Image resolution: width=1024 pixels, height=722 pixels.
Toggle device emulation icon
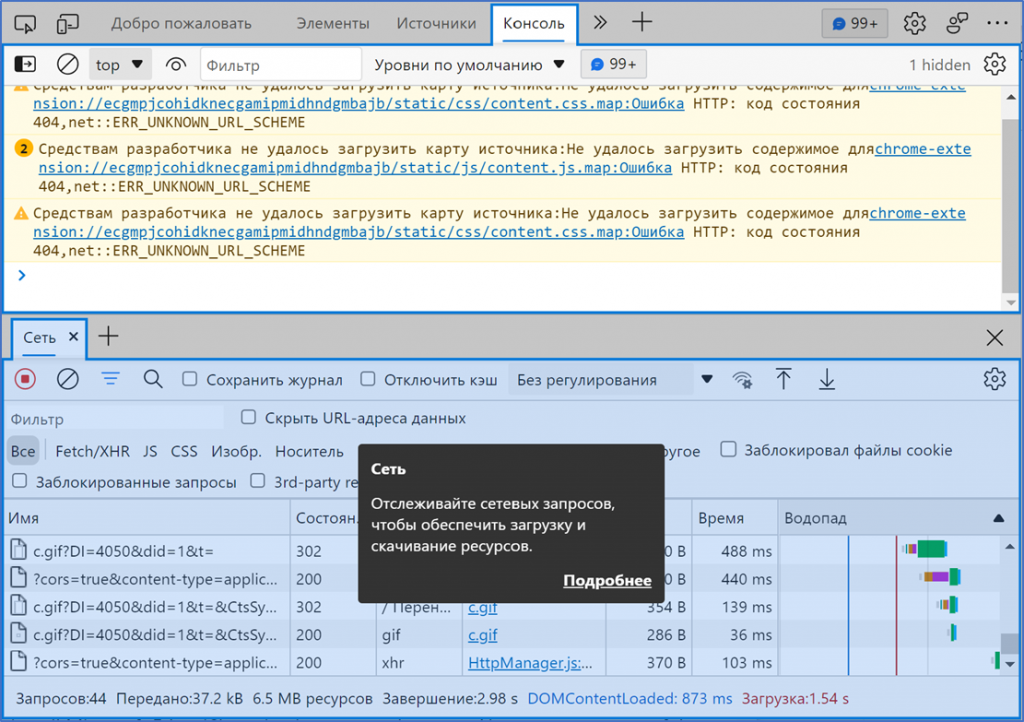pyautogui.click(x=68, y=24)
